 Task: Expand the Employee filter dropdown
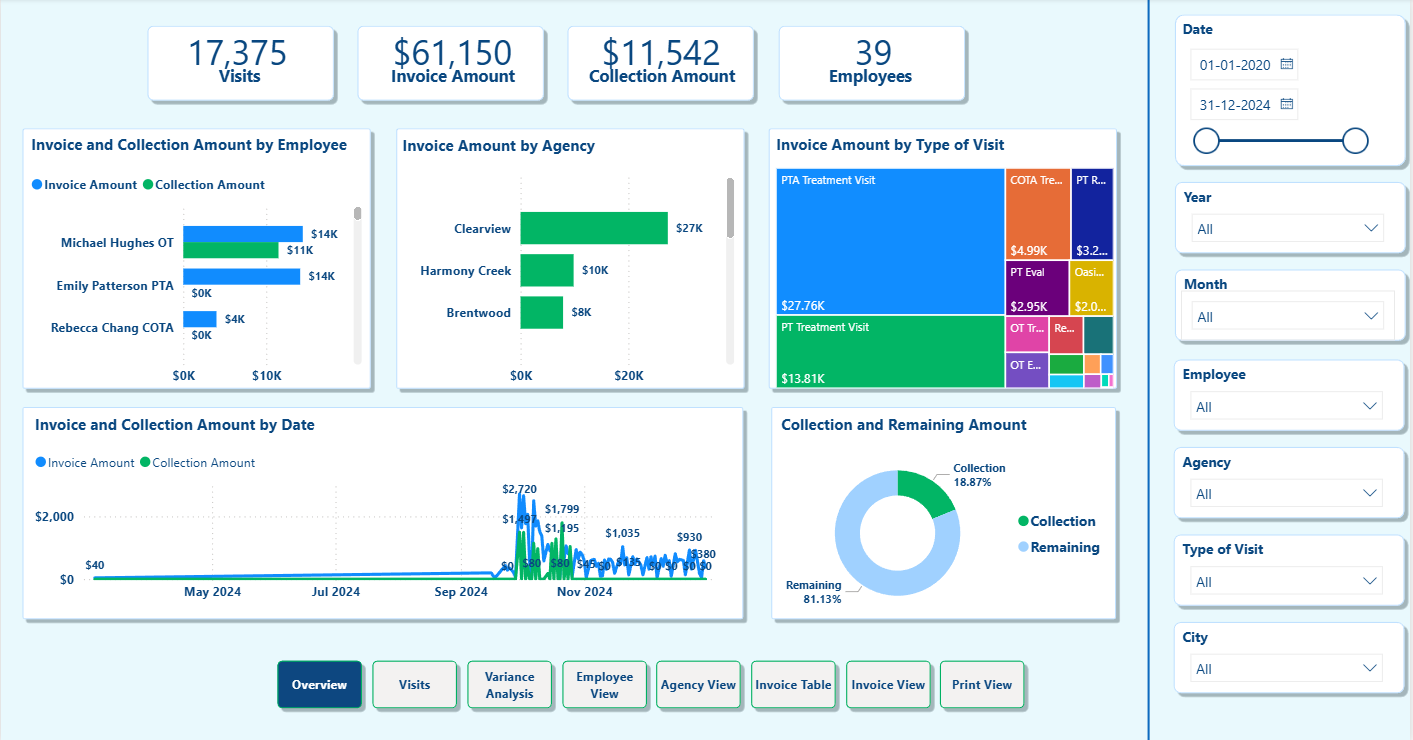click(1368, 405)
